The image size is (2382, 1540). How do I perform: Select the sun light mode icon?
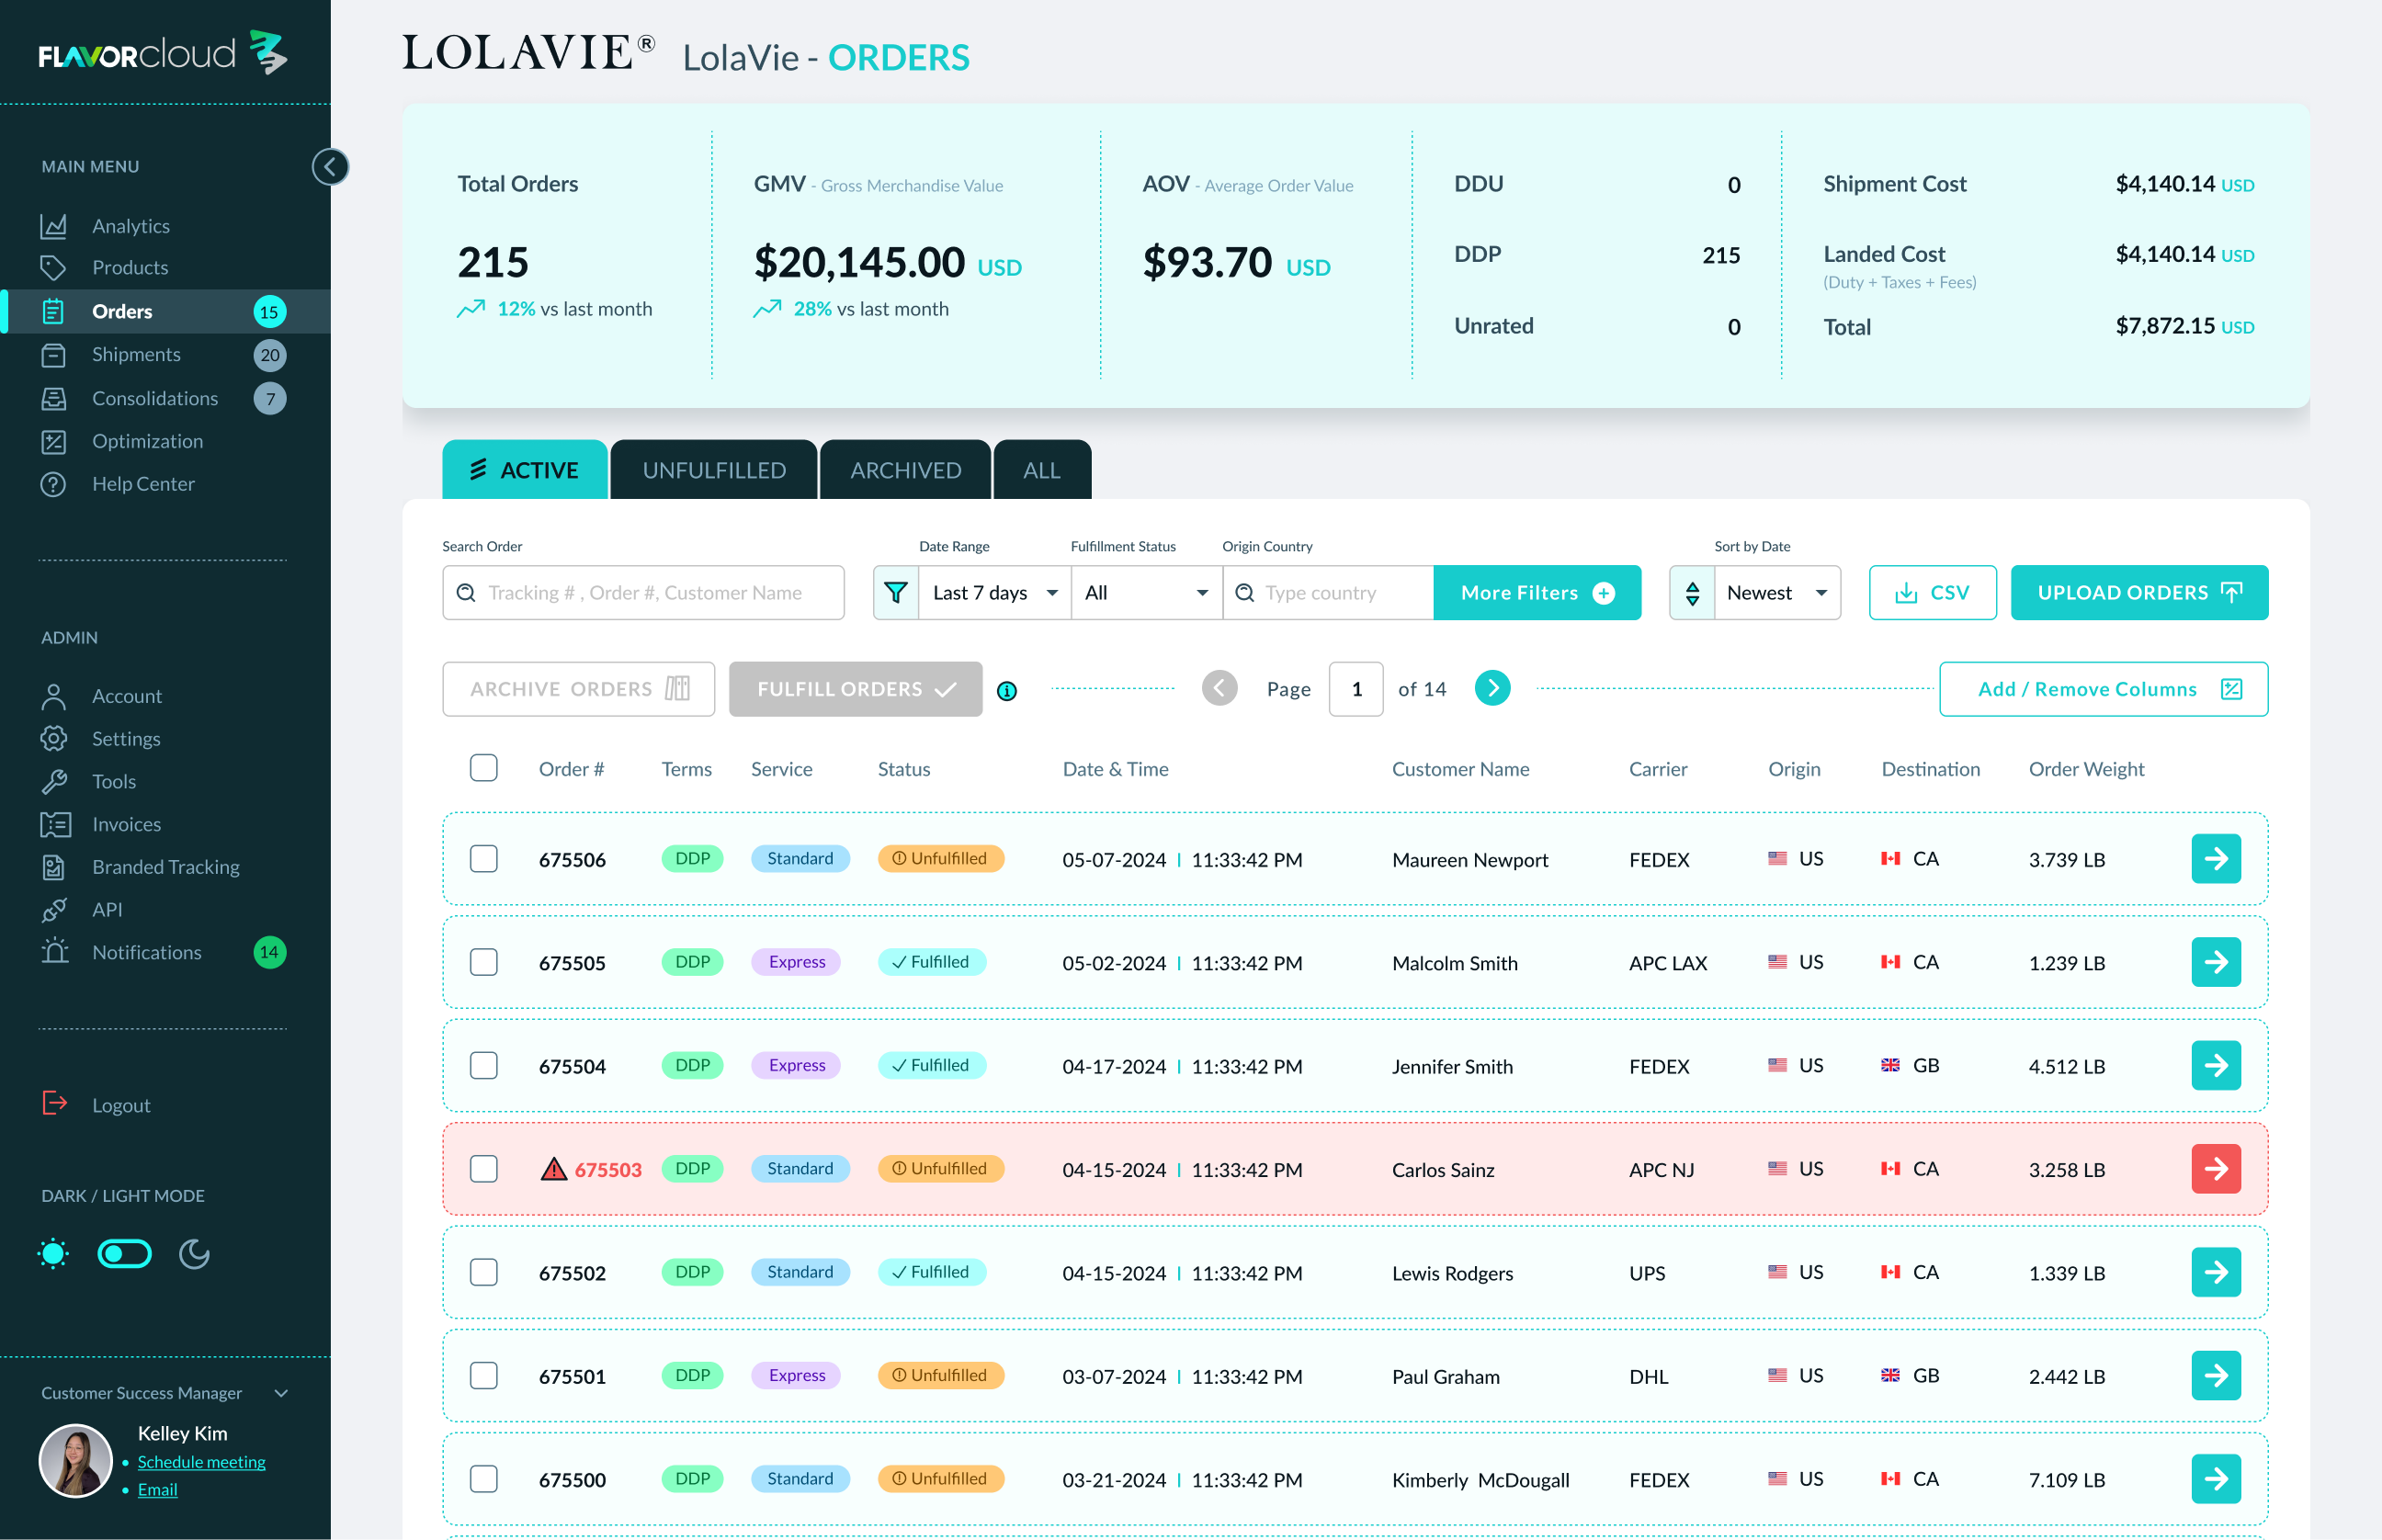point(53,1253)
